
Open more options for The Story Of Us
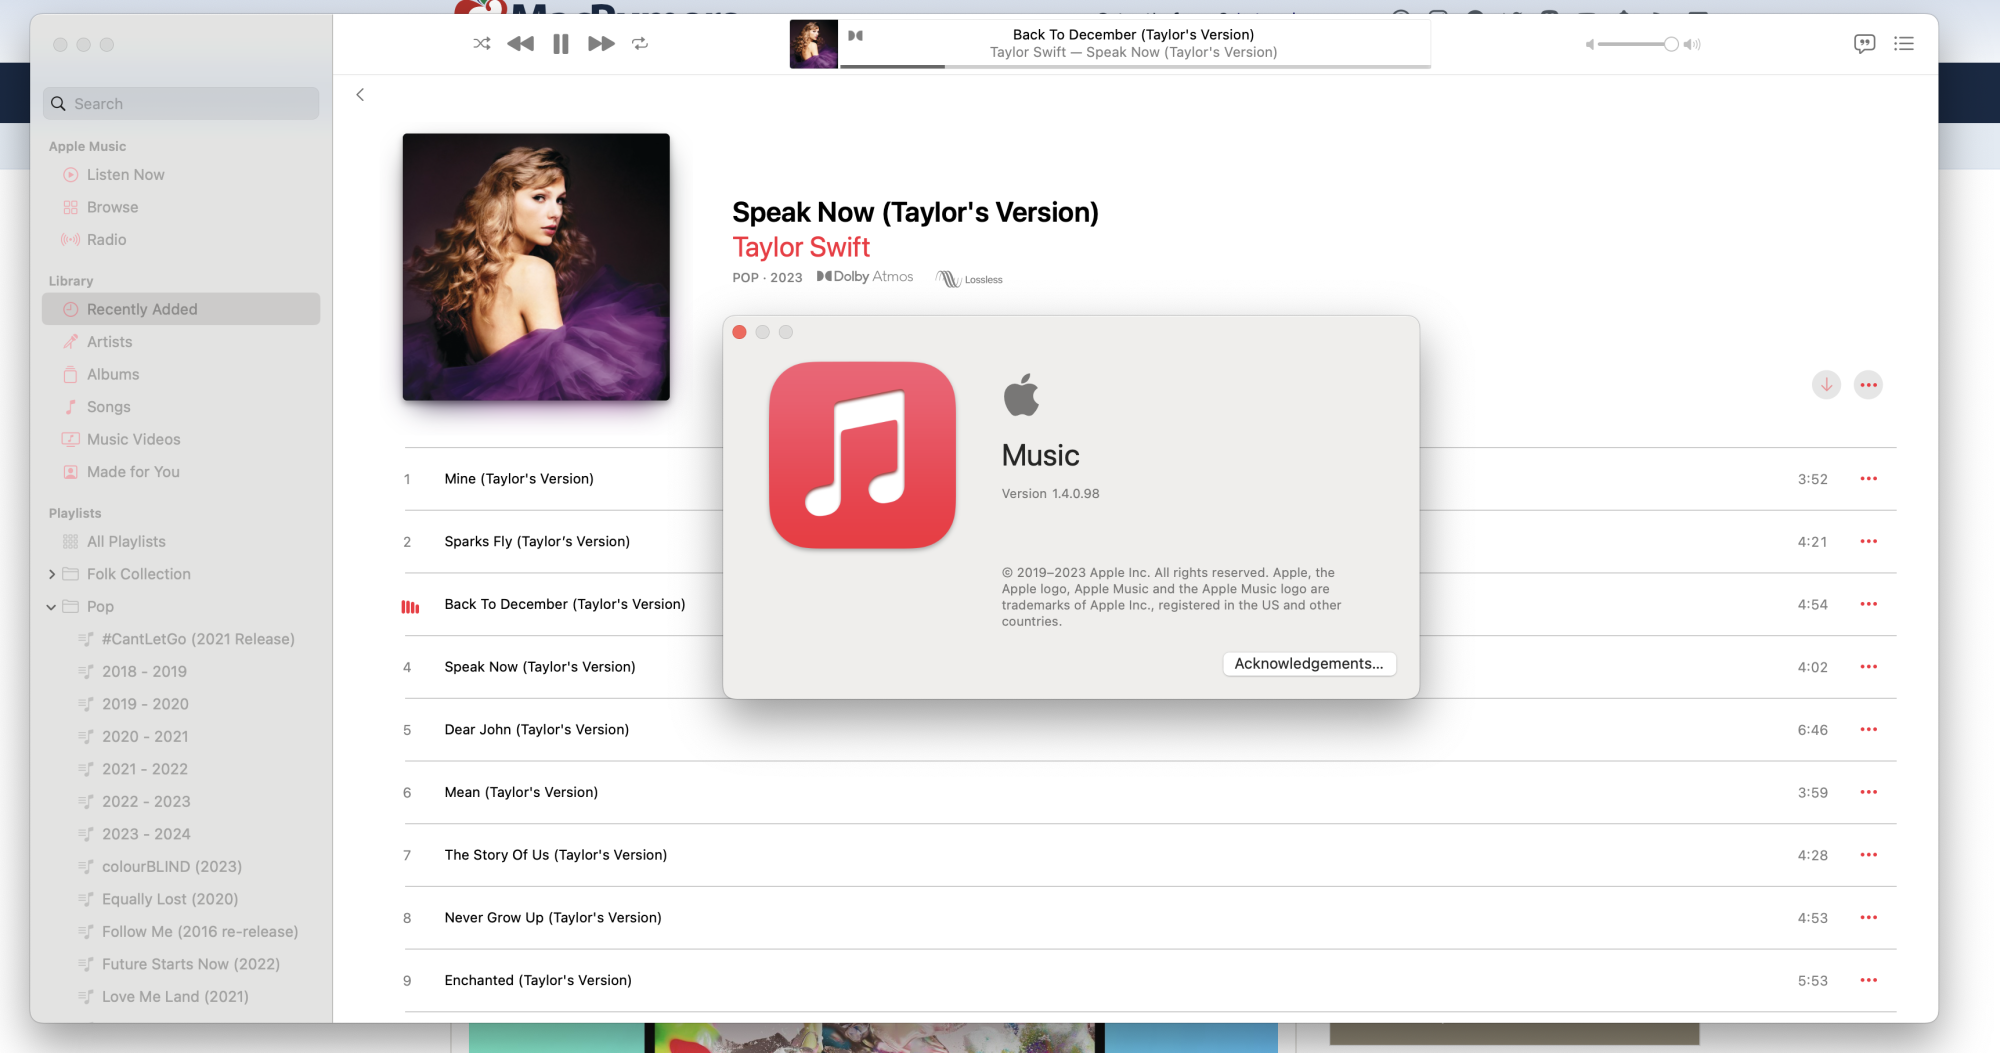1868,855
